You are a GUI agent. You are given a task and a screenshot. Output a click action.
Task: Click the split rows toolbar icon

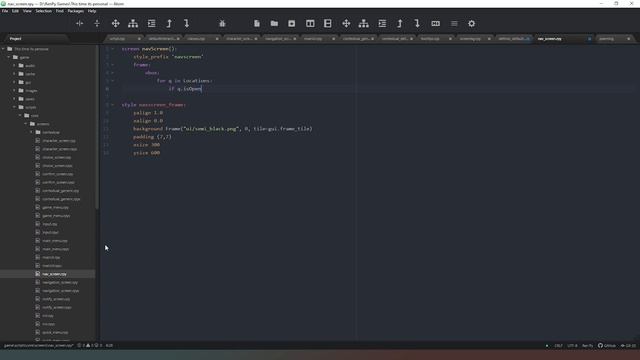pyautogui.click(x=328, y=24)
